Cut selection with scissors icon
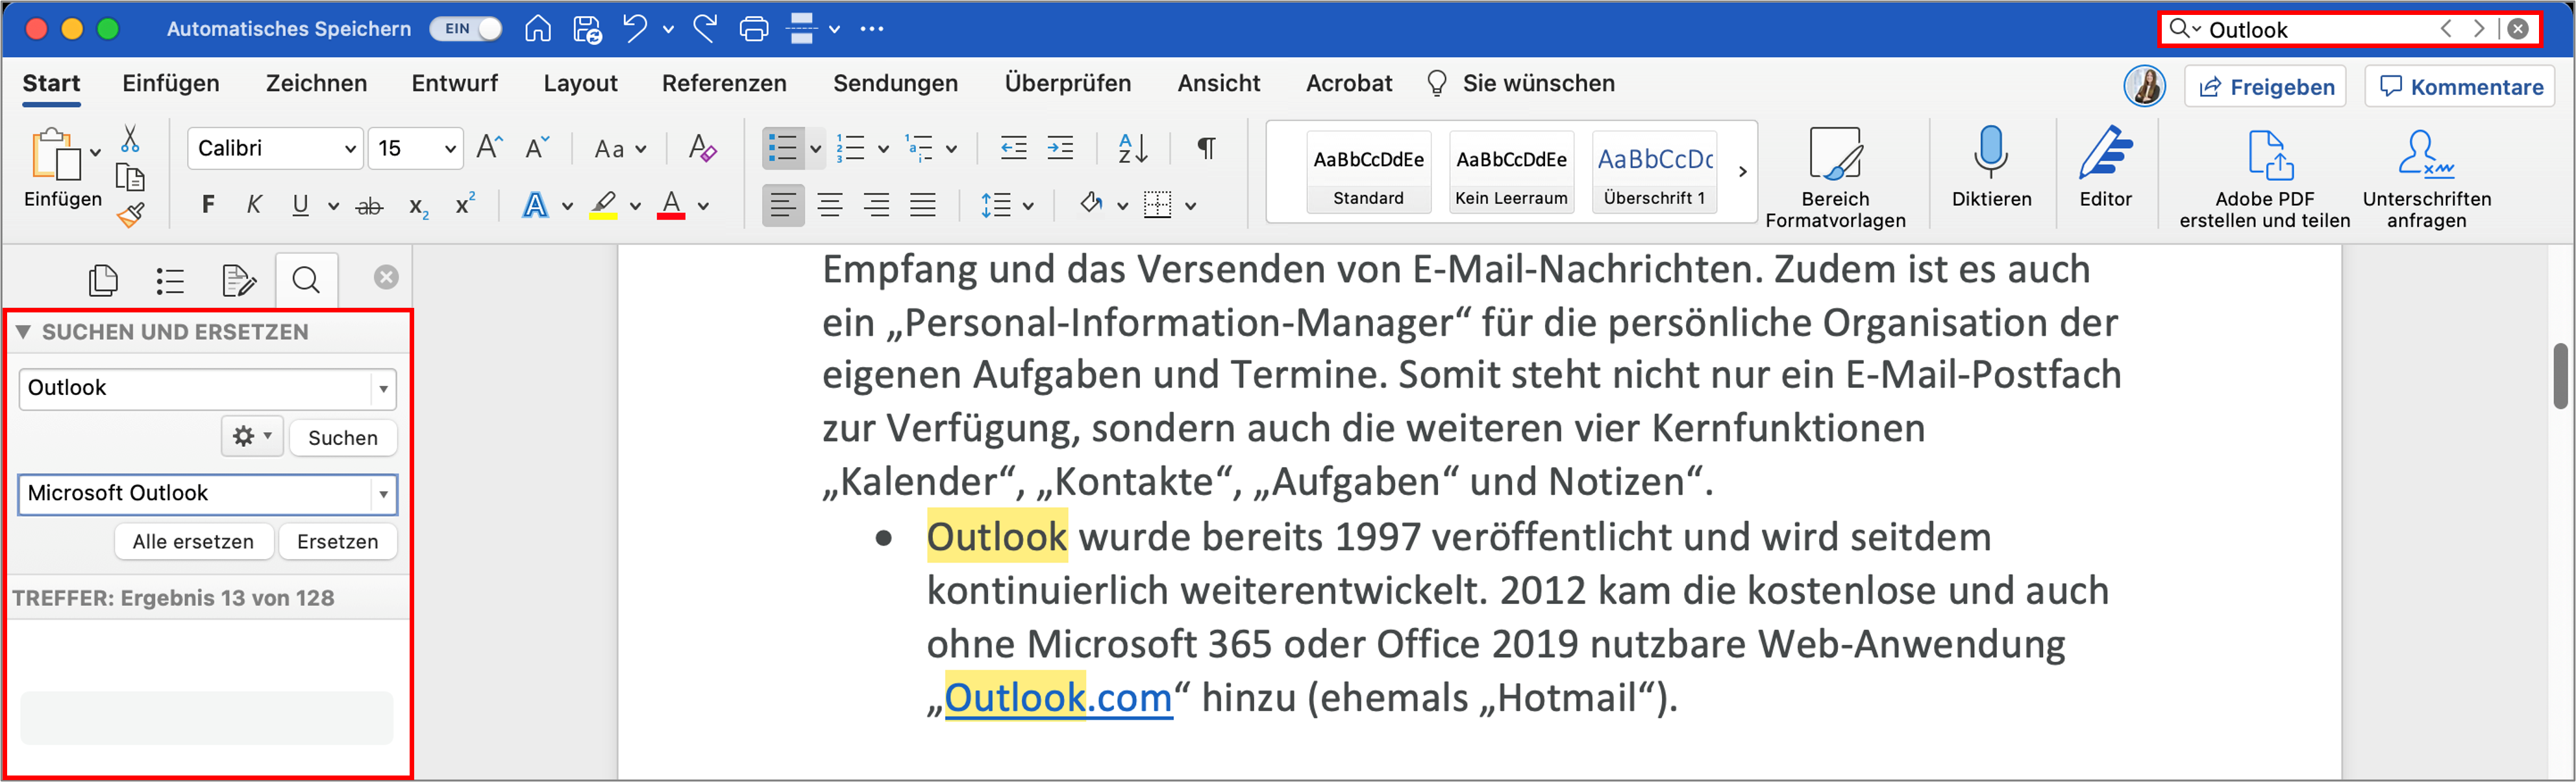Image resolution: width=2576 pixels, height=782 pixels. coord(130,139)
